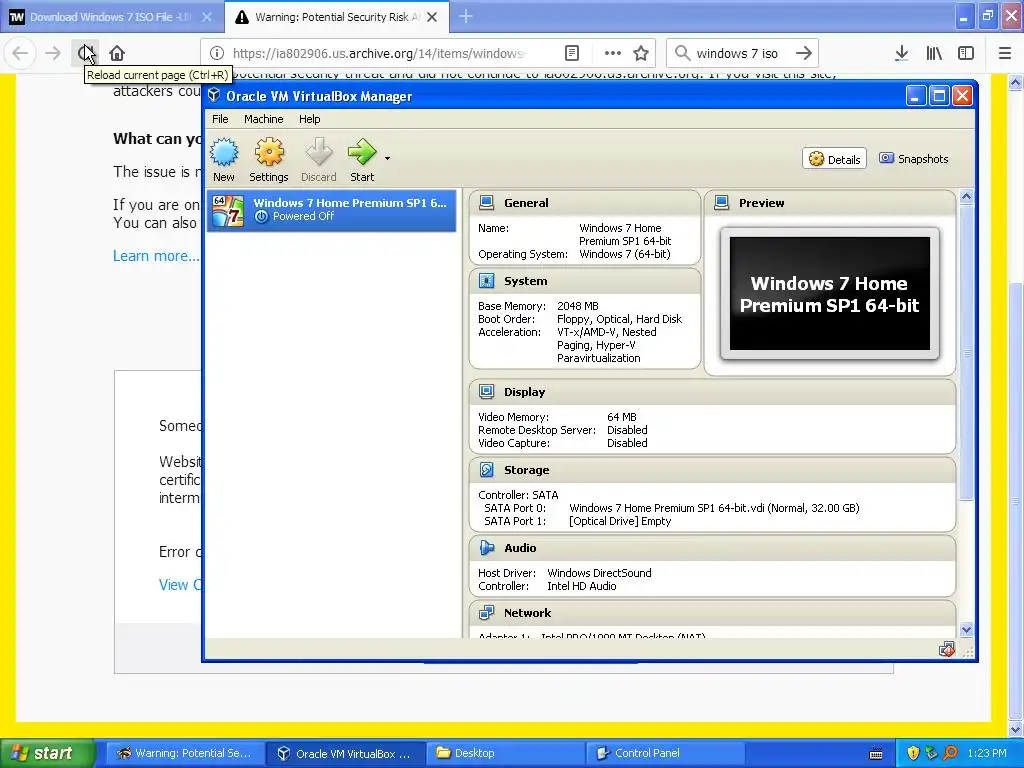Viewport: 1024px width, 768px height.
Task: Click the Display section monitor icon
Action: [487, 392]
